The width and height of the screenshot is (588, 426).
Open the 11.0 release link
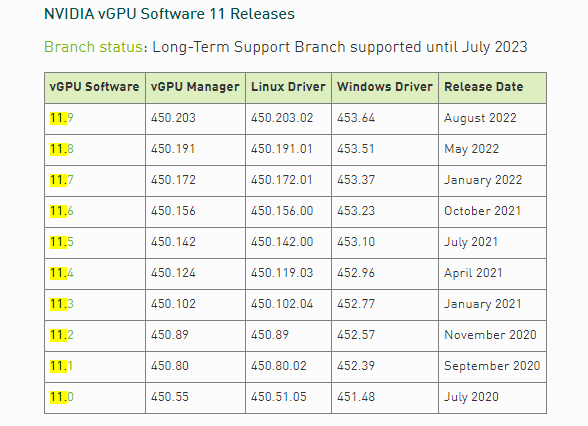(x=62, y=397)
